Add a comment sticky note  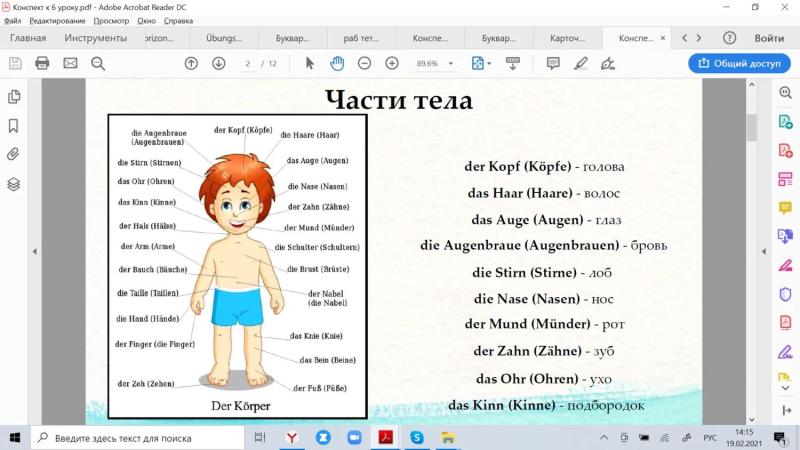(x=553, y=63)
